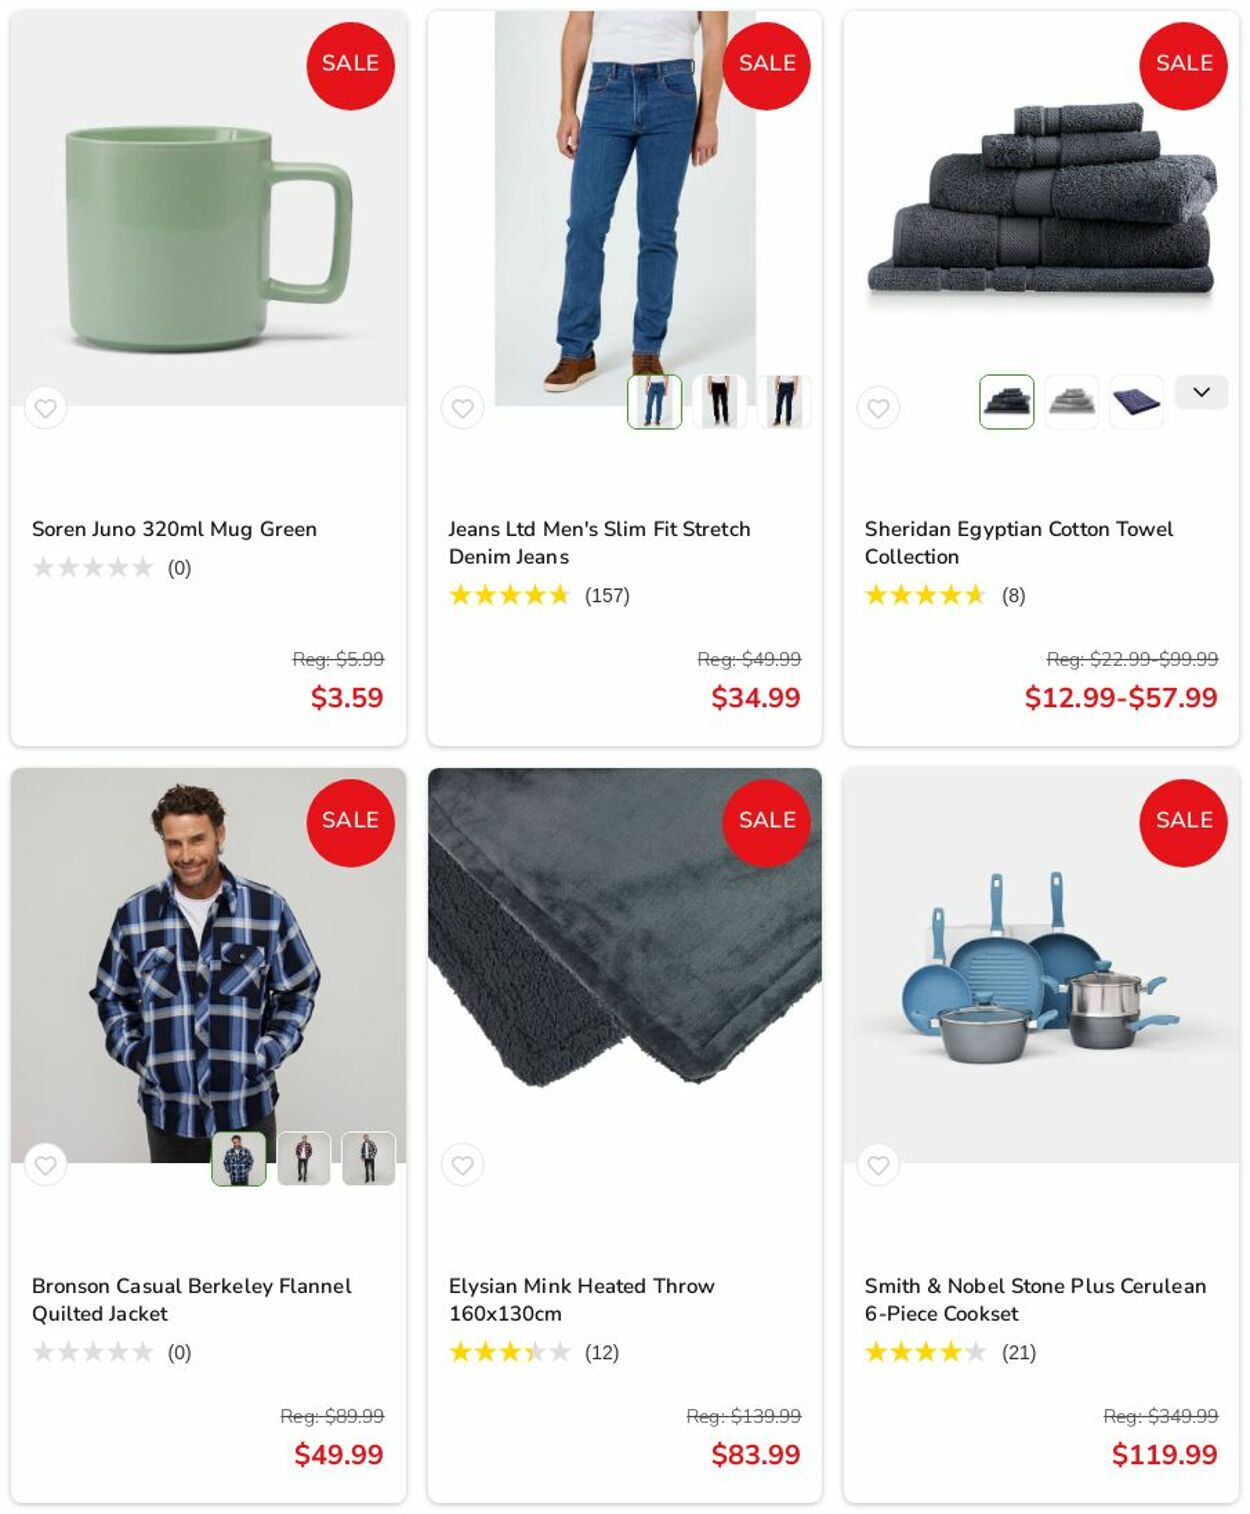Favorite the Jeans Ltd Slim Fit Jeans
This screenshot has width=1250, height=1514.
(x=462, y=408)
